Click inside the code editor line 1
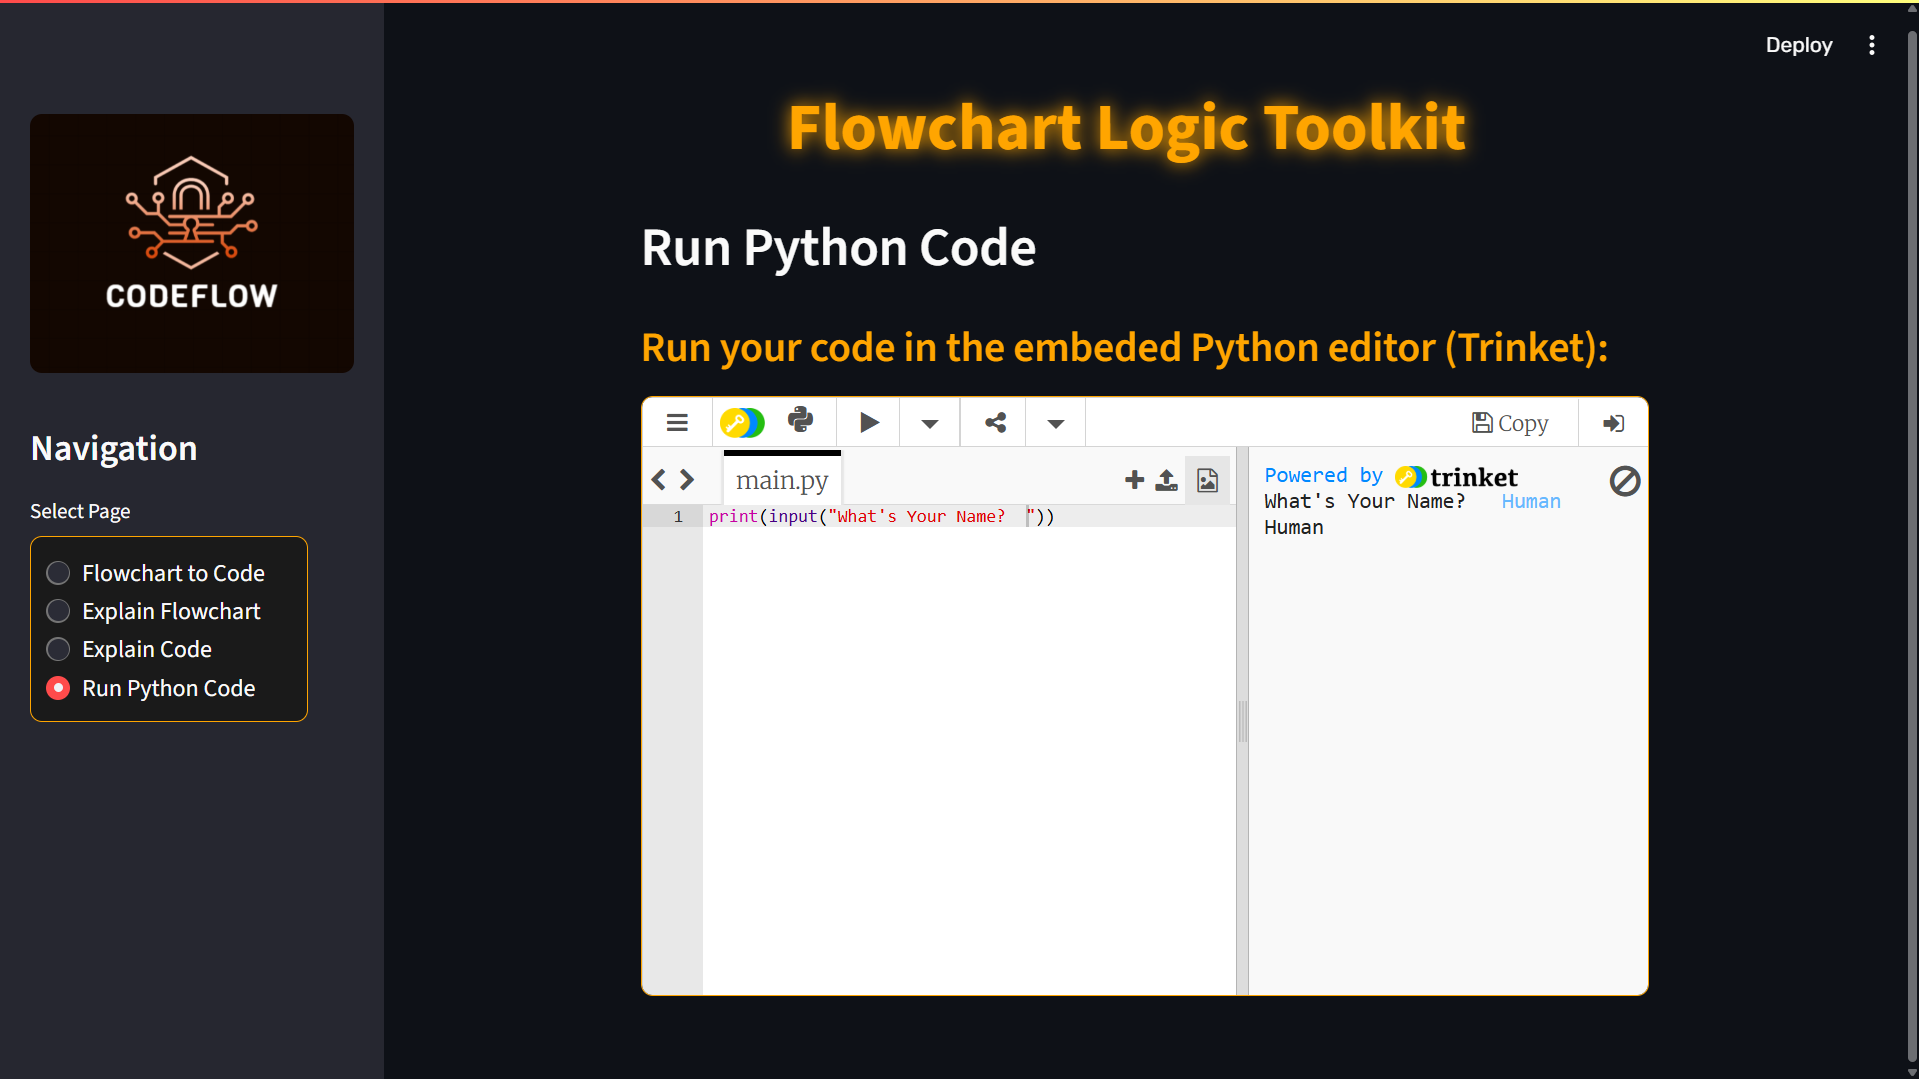 coord(968,517)
